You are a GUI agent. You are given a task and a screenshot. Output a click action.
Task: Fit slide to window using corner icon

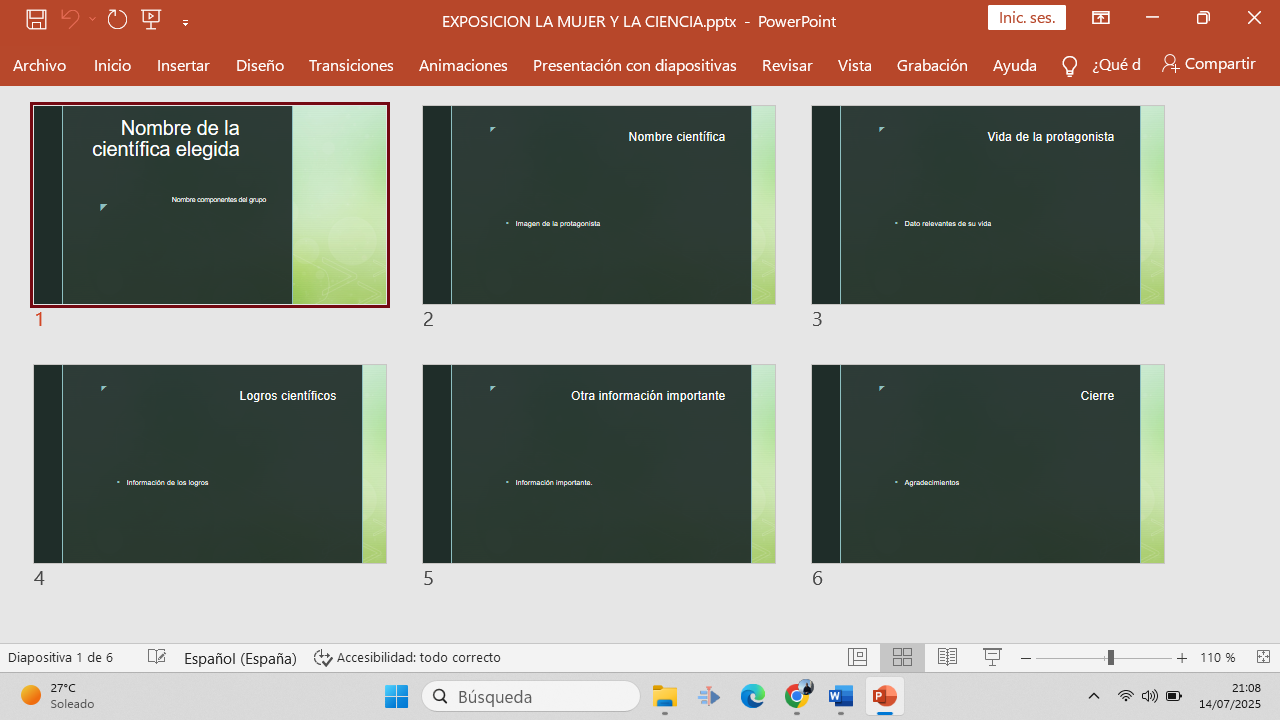click(x=1263, y=657)
